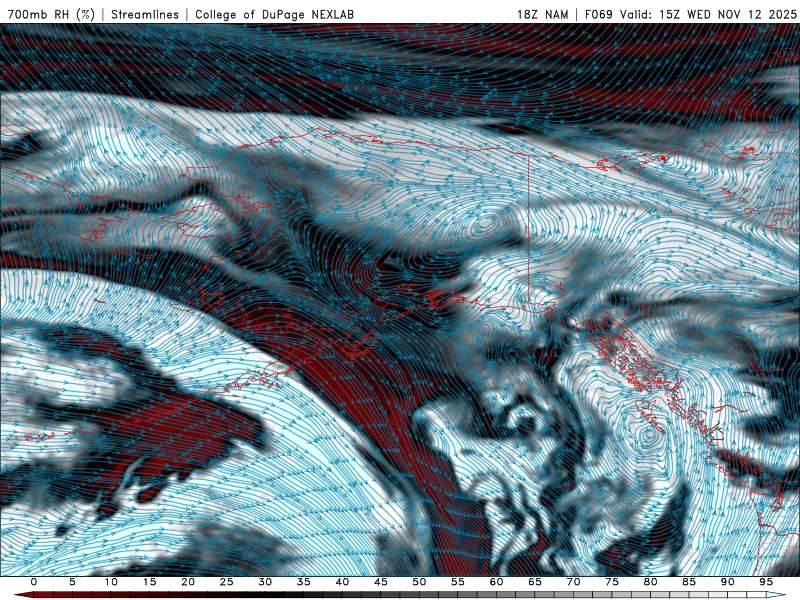Click the '0' color scale label
The width and height of the screenshot is (800, 600).
[34, 582]
